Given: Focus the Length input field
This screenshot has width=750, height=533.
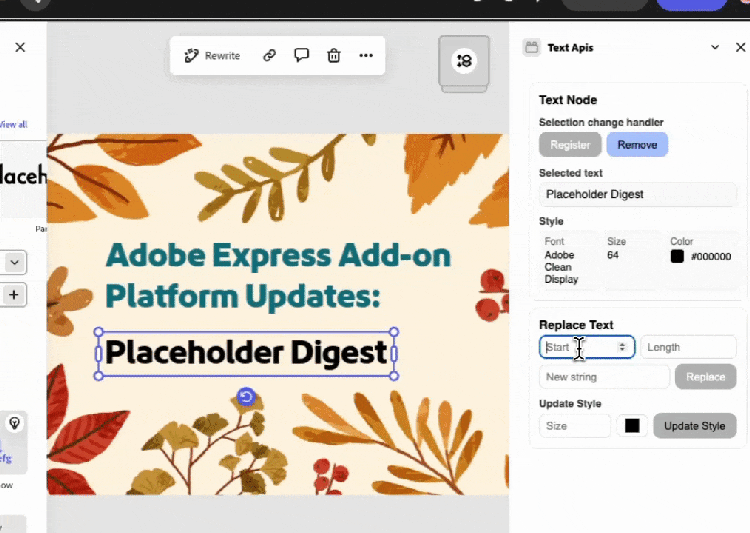Looking at the screenshot, I should click(x=688, y=347).
